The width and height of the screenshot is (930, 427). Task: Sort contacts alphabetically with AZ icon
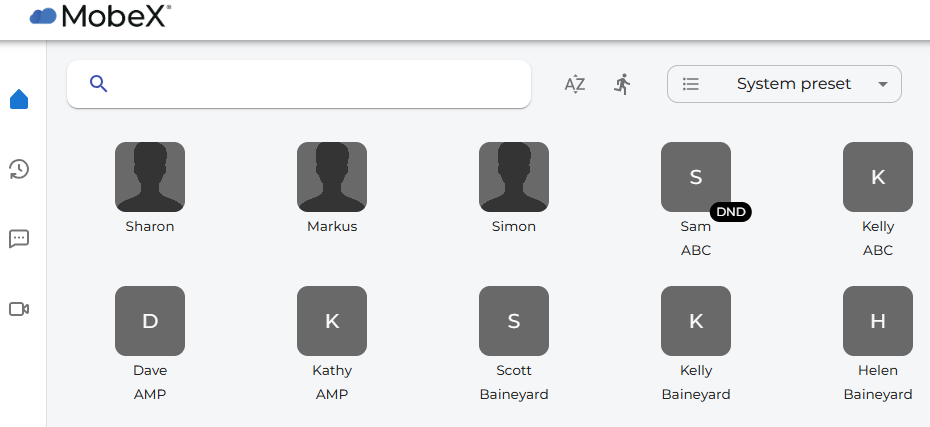click(574, 84)
